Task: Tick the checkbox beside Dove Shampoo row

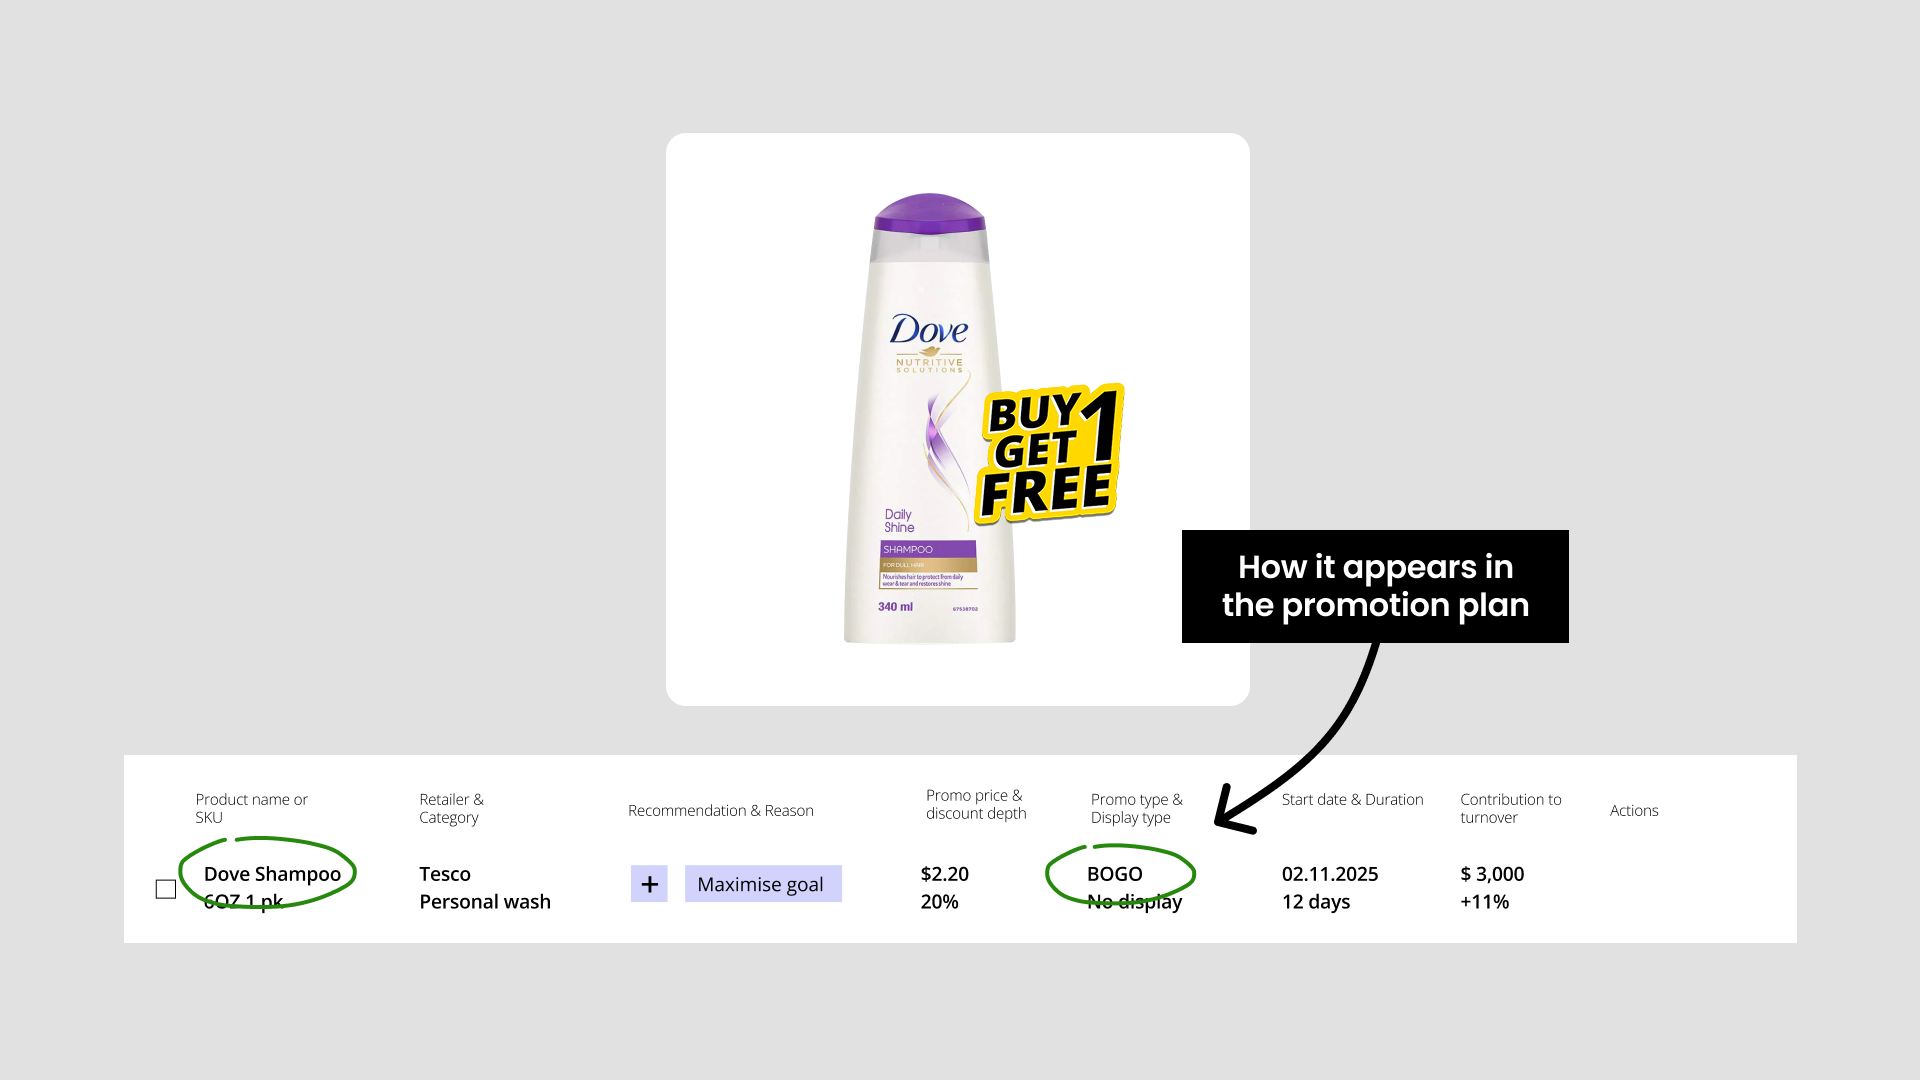Action: tap(166, 889)
